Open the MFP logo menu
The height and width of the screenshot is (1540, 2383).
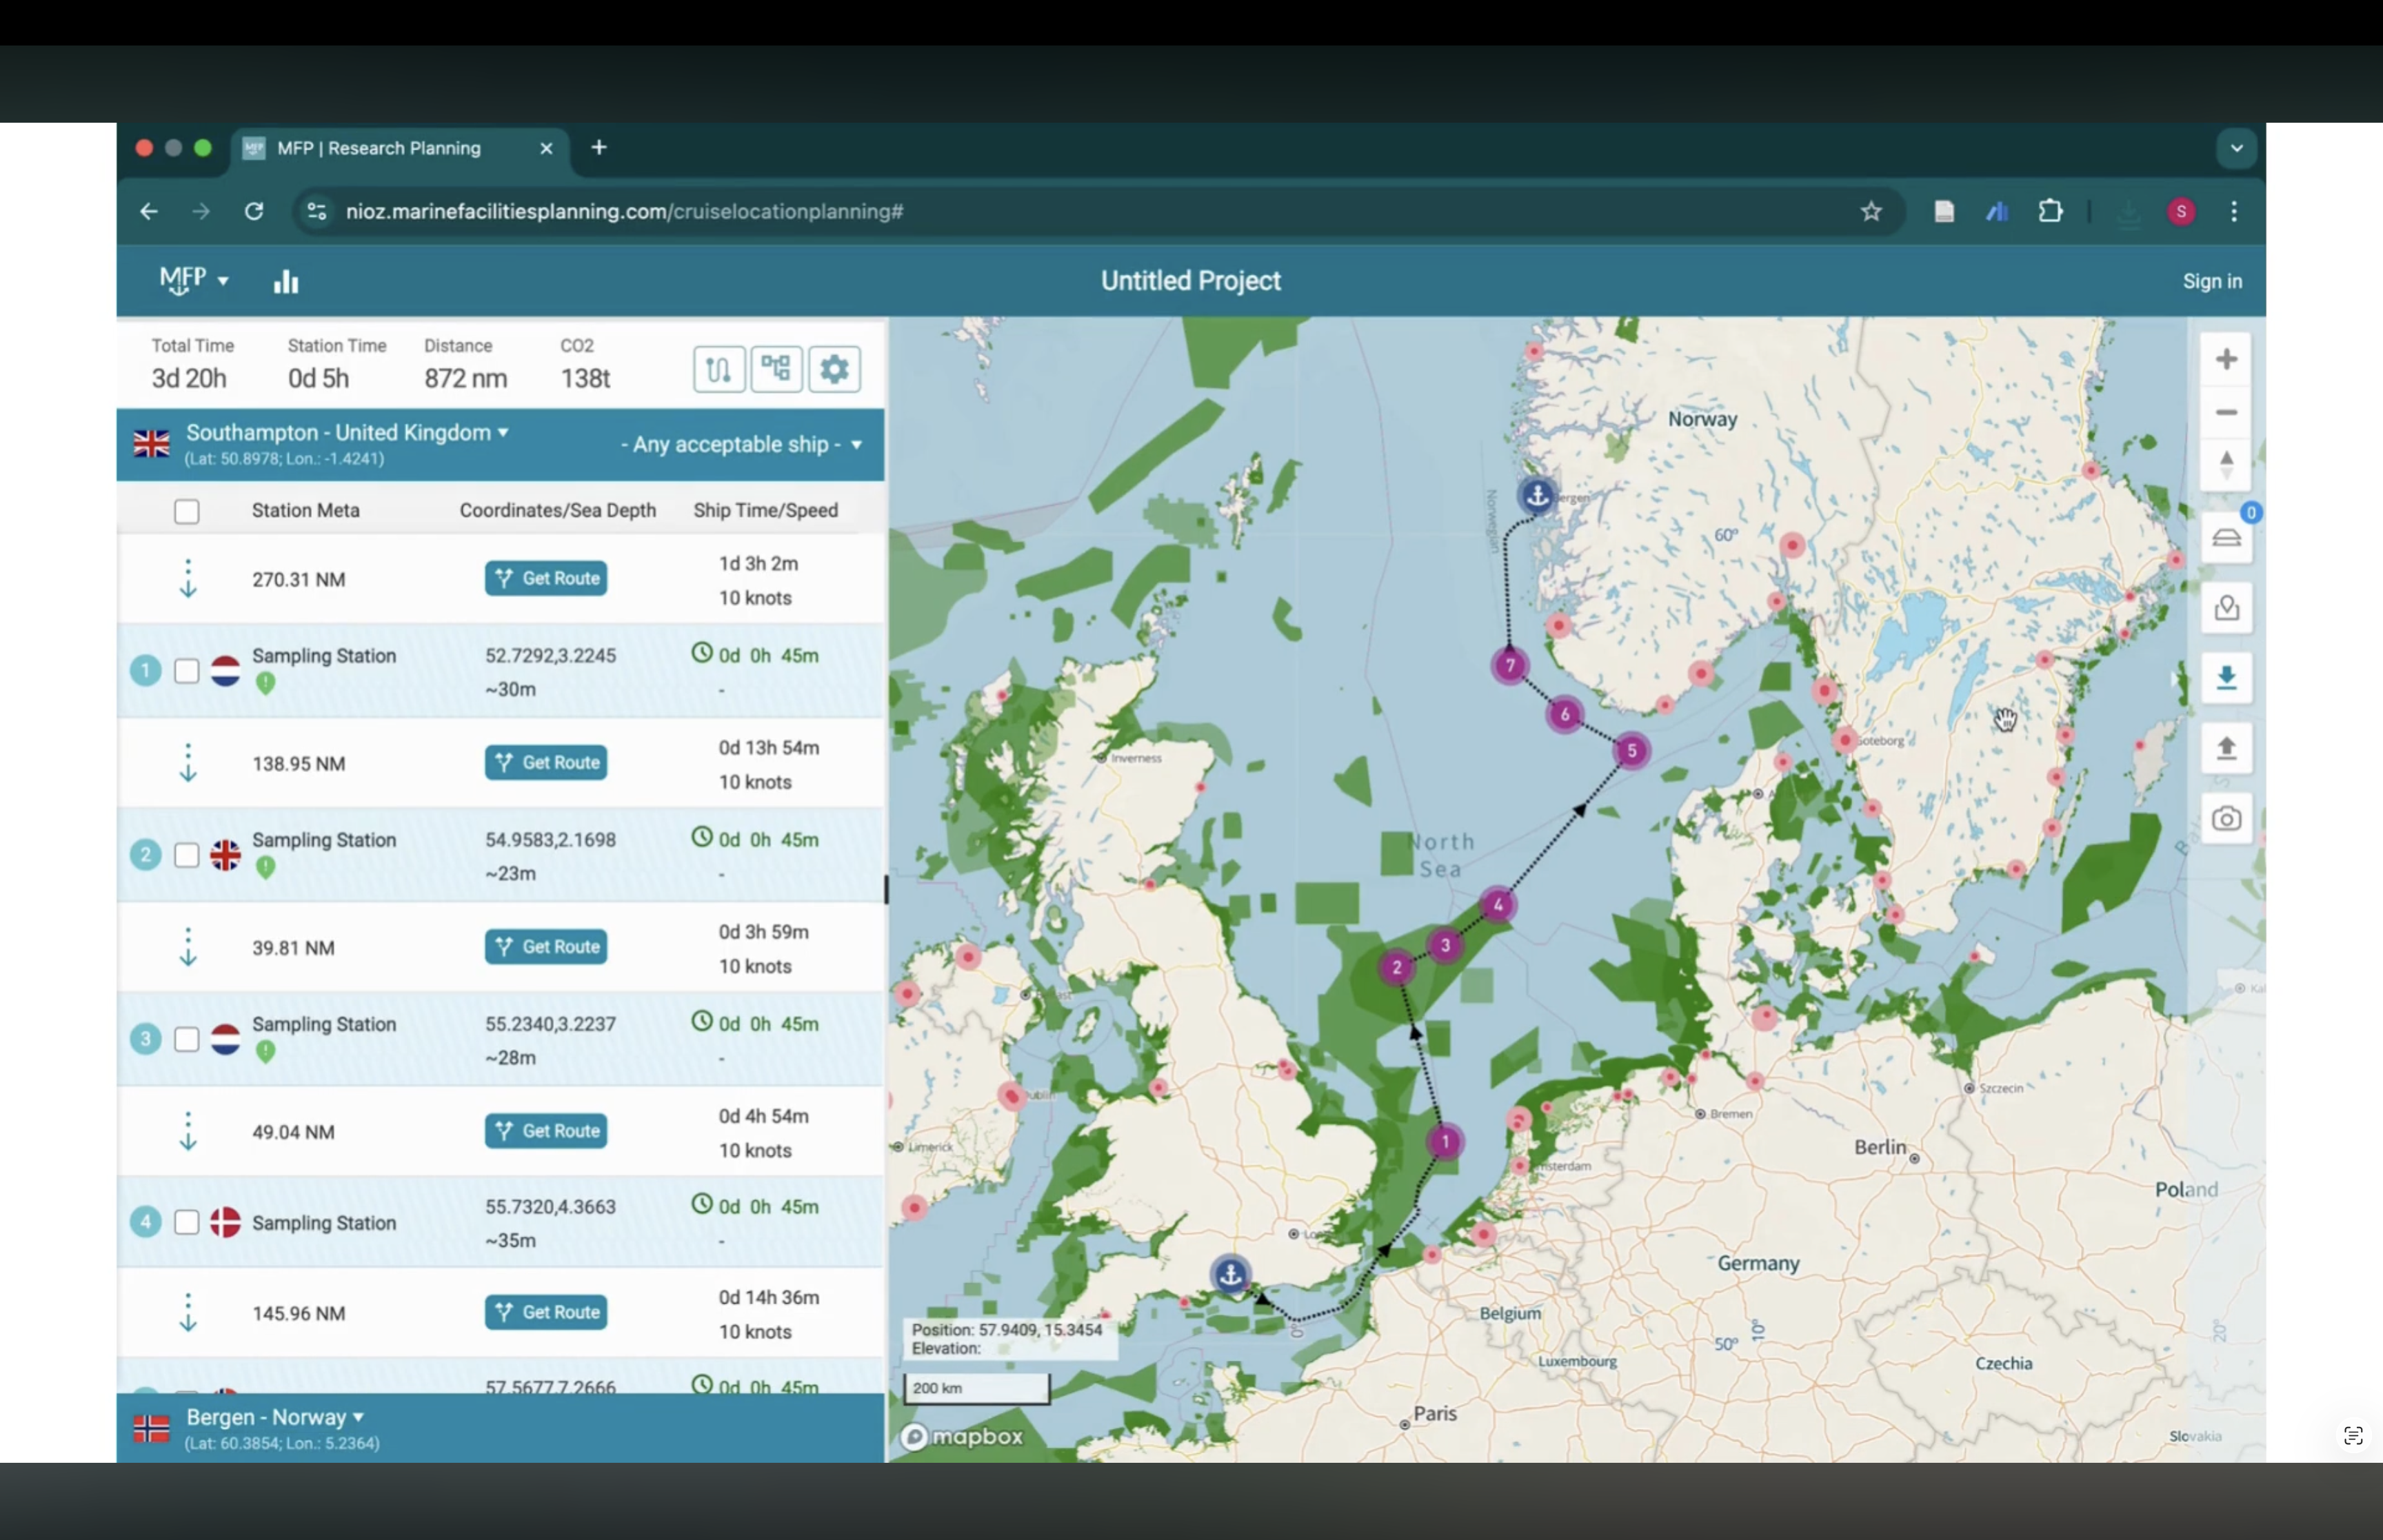194,281
